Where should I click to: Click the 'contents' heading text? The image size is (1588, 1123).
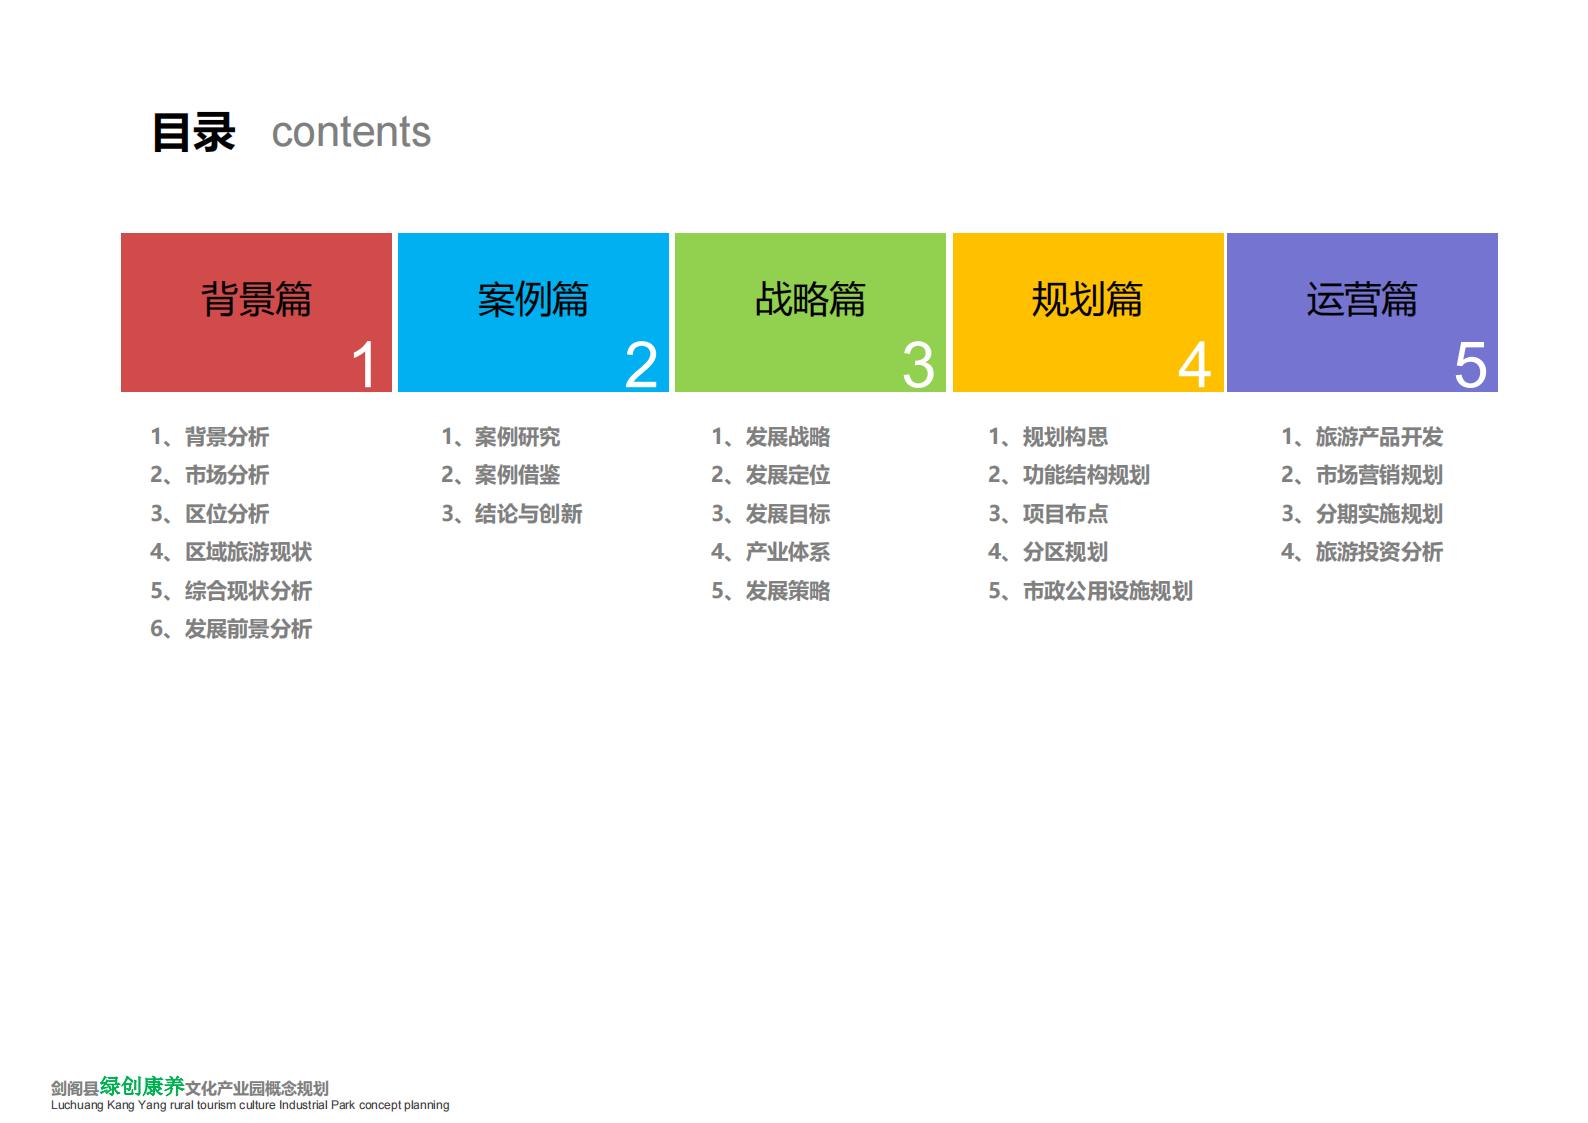351,133
